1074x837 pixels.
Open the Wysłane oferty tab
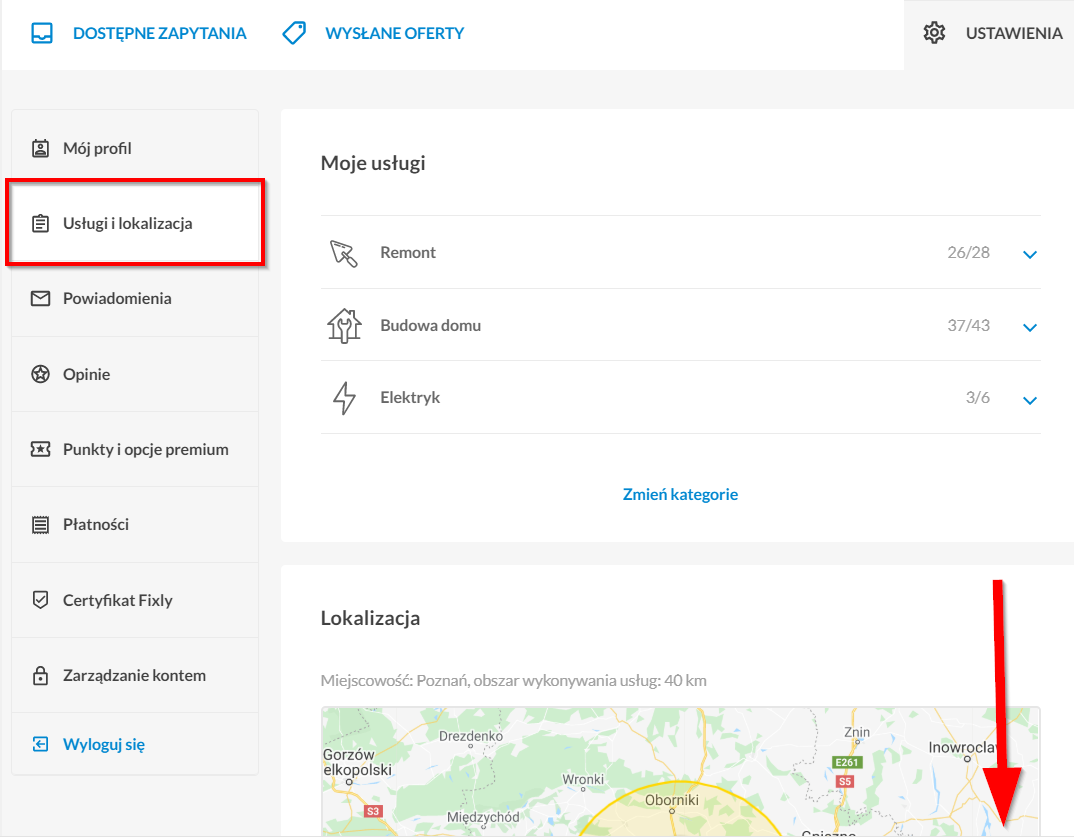(x=395, y=33)
